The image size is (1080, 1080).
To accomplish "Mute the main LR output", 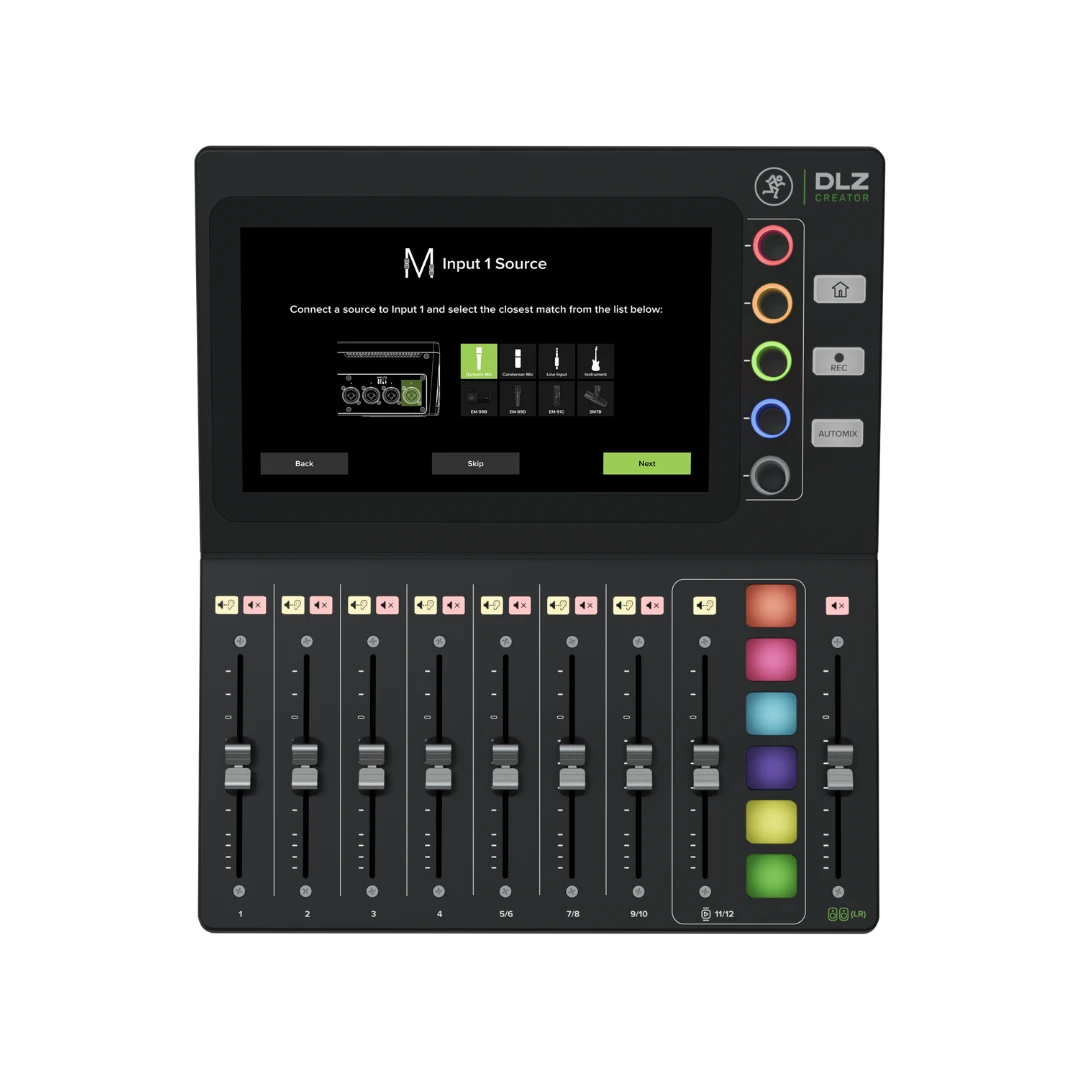I will 837,605.
